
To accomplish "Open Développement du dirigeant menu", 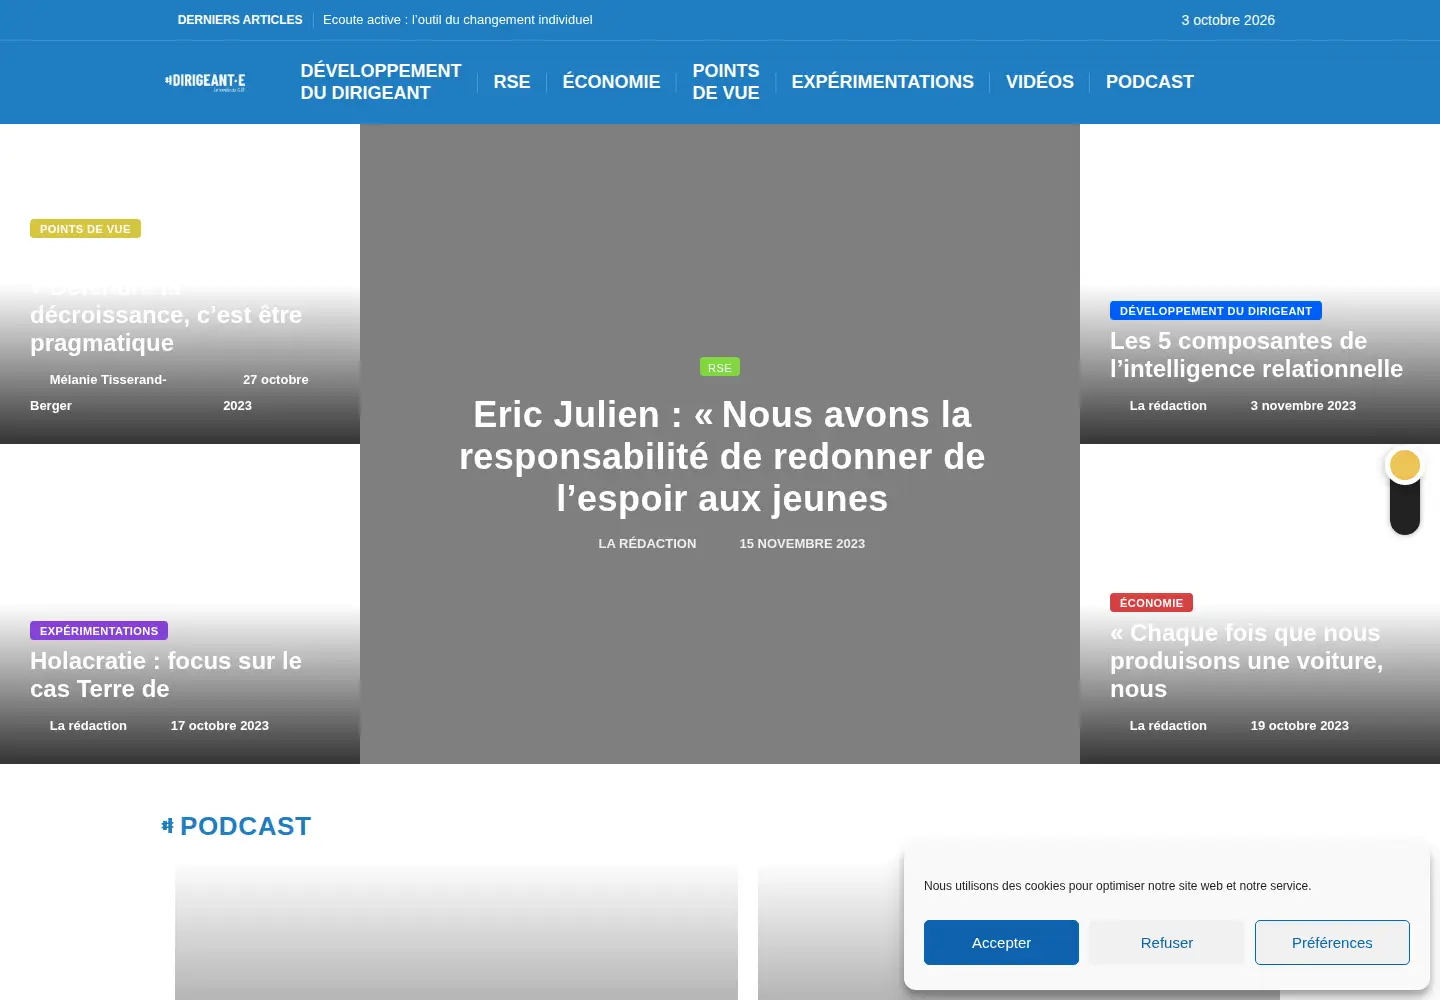I will (x=381, y=82).
